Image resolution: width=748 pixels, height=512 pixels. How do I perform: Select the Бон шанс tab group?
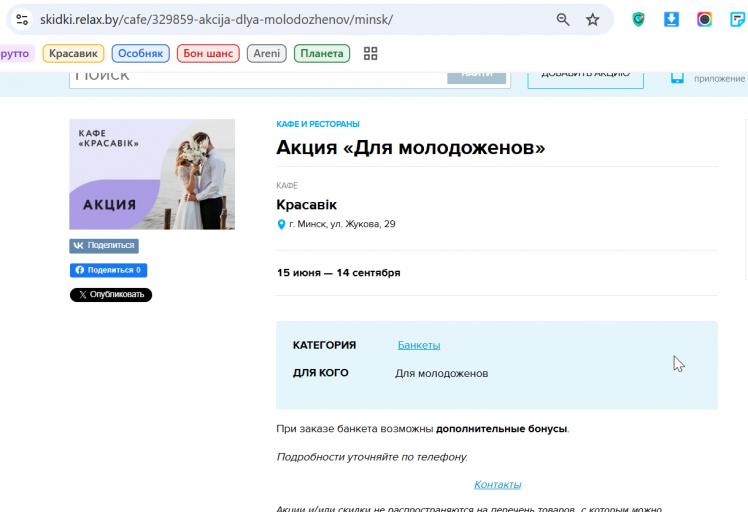tap(208, 53)
